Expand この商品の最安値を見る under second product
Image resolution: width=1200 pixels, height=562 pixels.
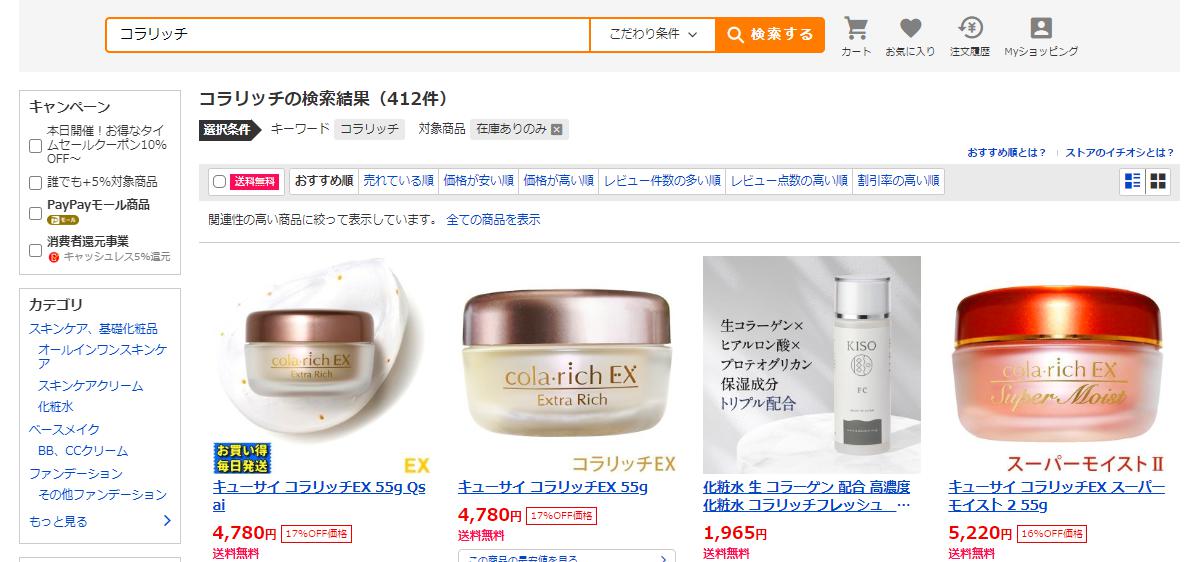click(567, 556)
